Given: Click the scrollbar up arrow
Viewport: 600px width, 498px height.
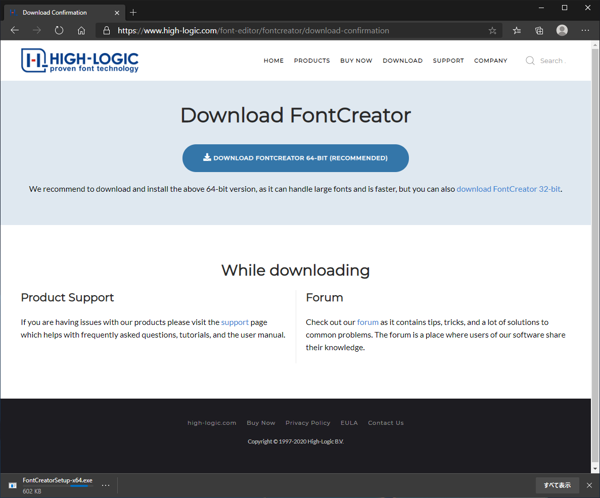Looking at the screenshot, I should (x=595, y=45).
